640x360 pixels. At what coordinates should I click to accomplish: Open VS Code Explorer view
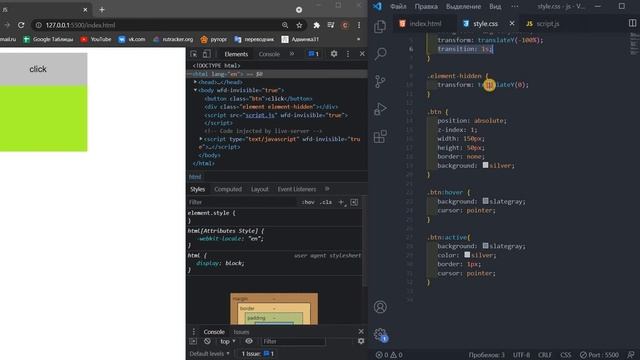(380, 27)
